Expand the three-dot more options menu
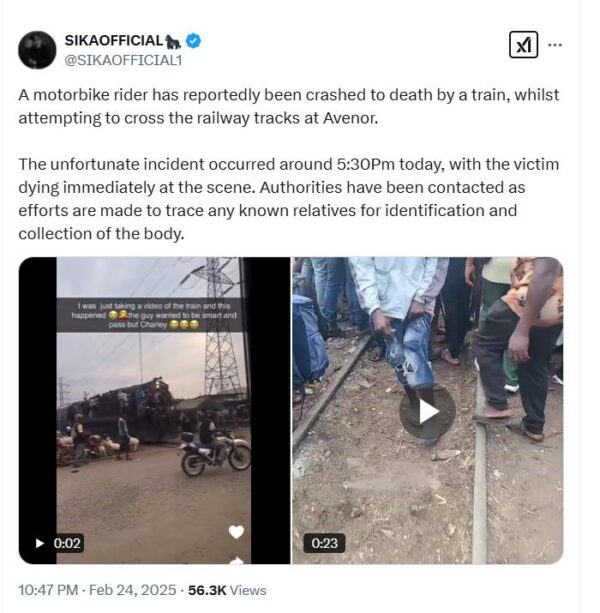Screen dimensions: 600x613 [556, 45]
